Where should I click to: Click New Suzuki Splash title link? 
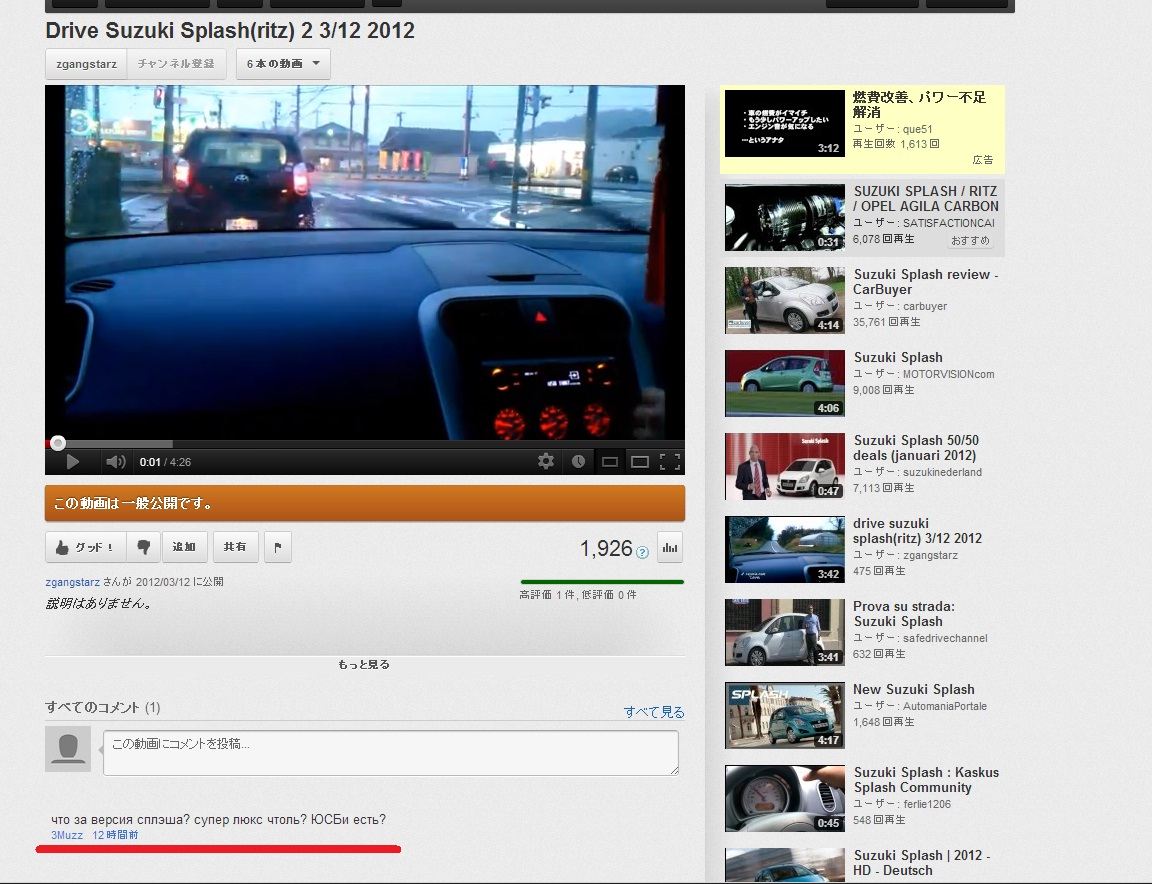(x=914, y=689)
